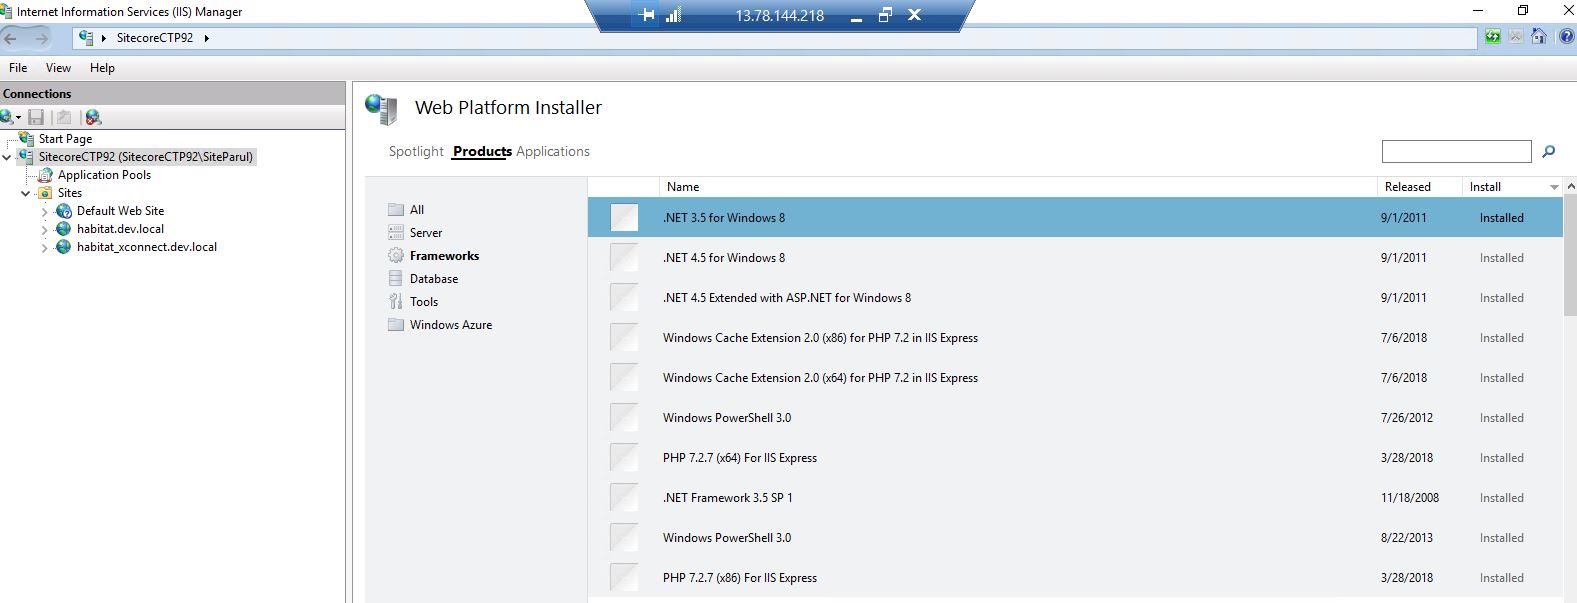Select the .NET 4.5 for Windows 8 row
The image size is (1577, 603).
(x=1075, y=258)
